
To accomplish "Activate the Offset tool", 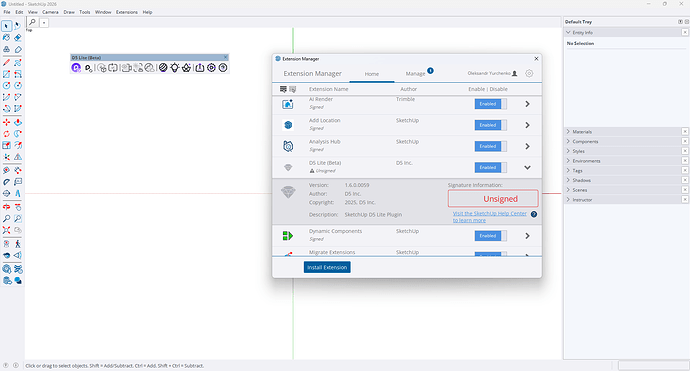I will (x=18, y=145).
